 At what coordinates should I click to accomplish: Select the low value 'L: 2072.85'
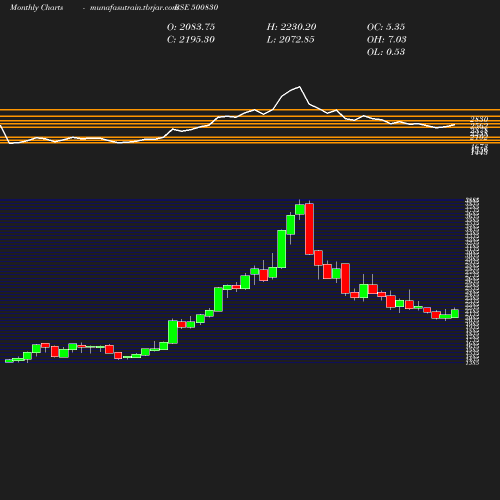click(290, 40)
